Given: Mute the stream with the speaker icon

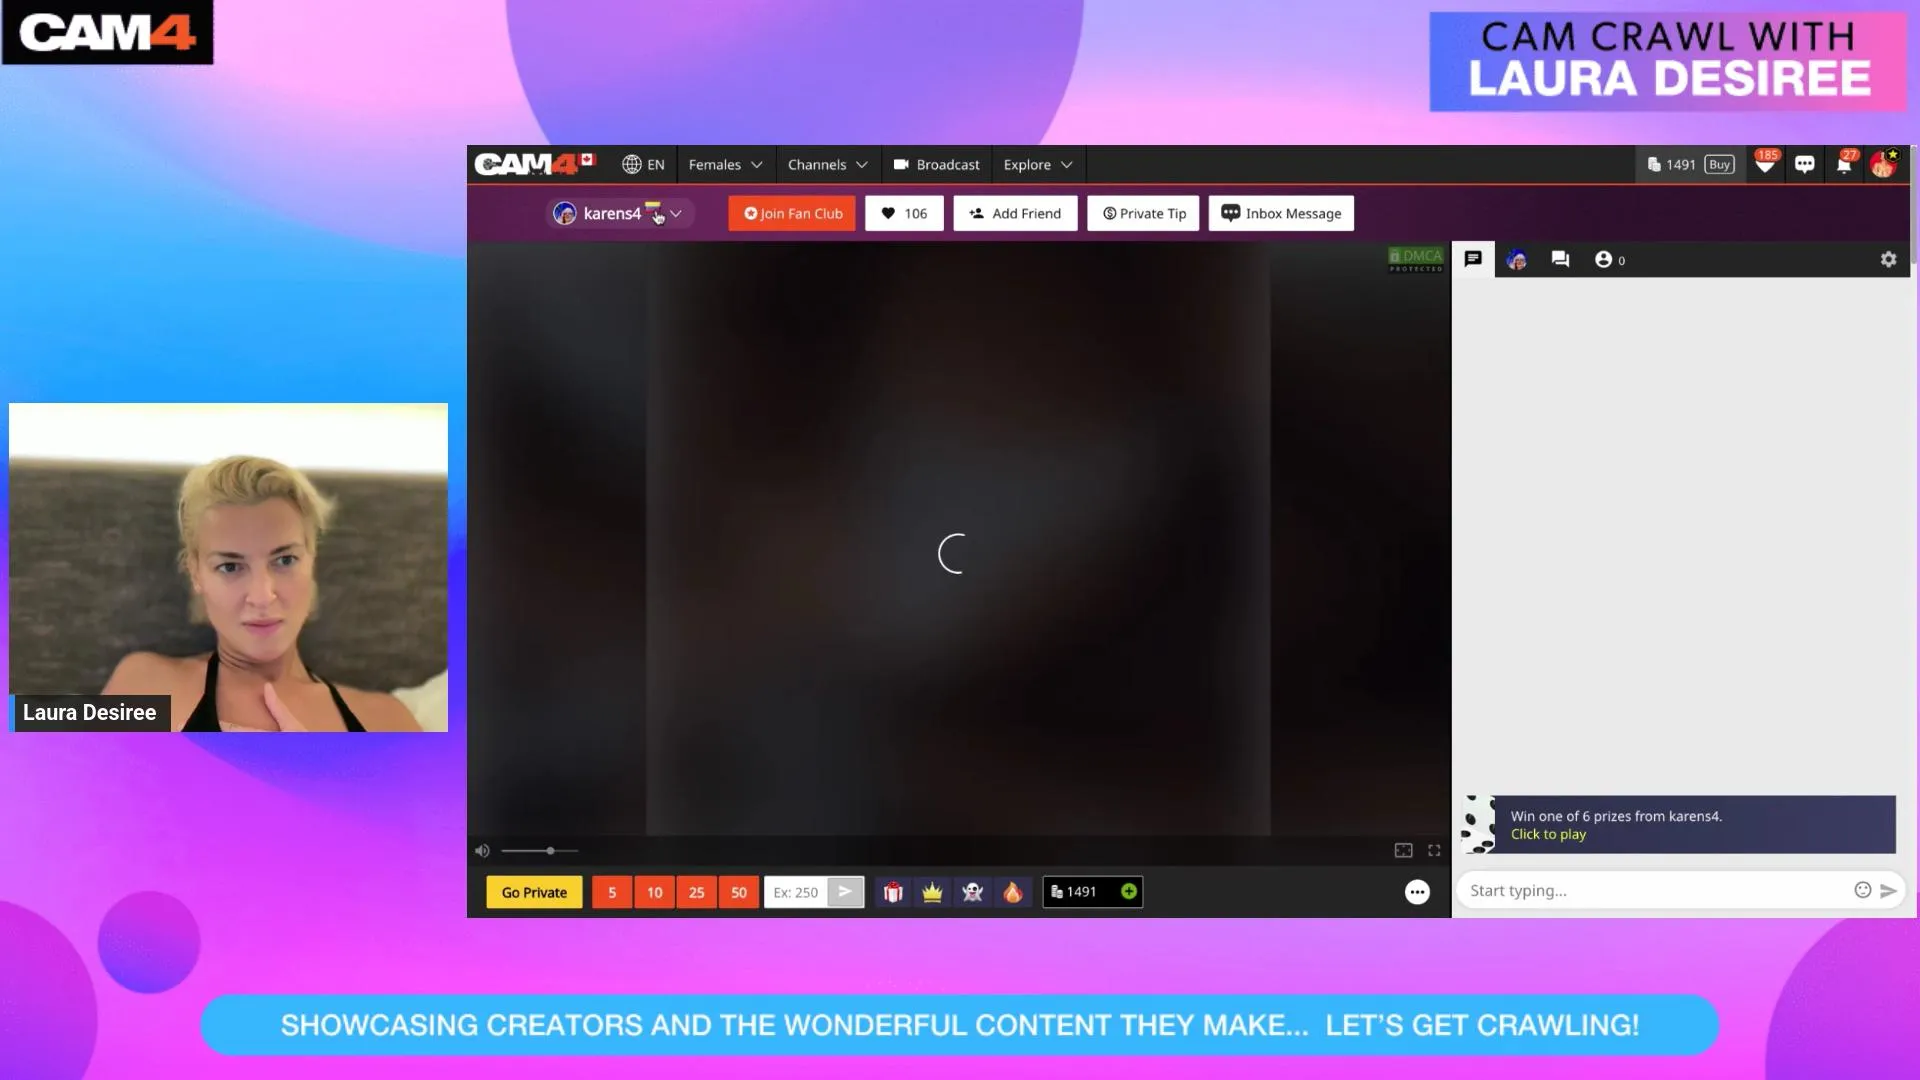Looking at the screenshot, I should [x=483, y=850].
